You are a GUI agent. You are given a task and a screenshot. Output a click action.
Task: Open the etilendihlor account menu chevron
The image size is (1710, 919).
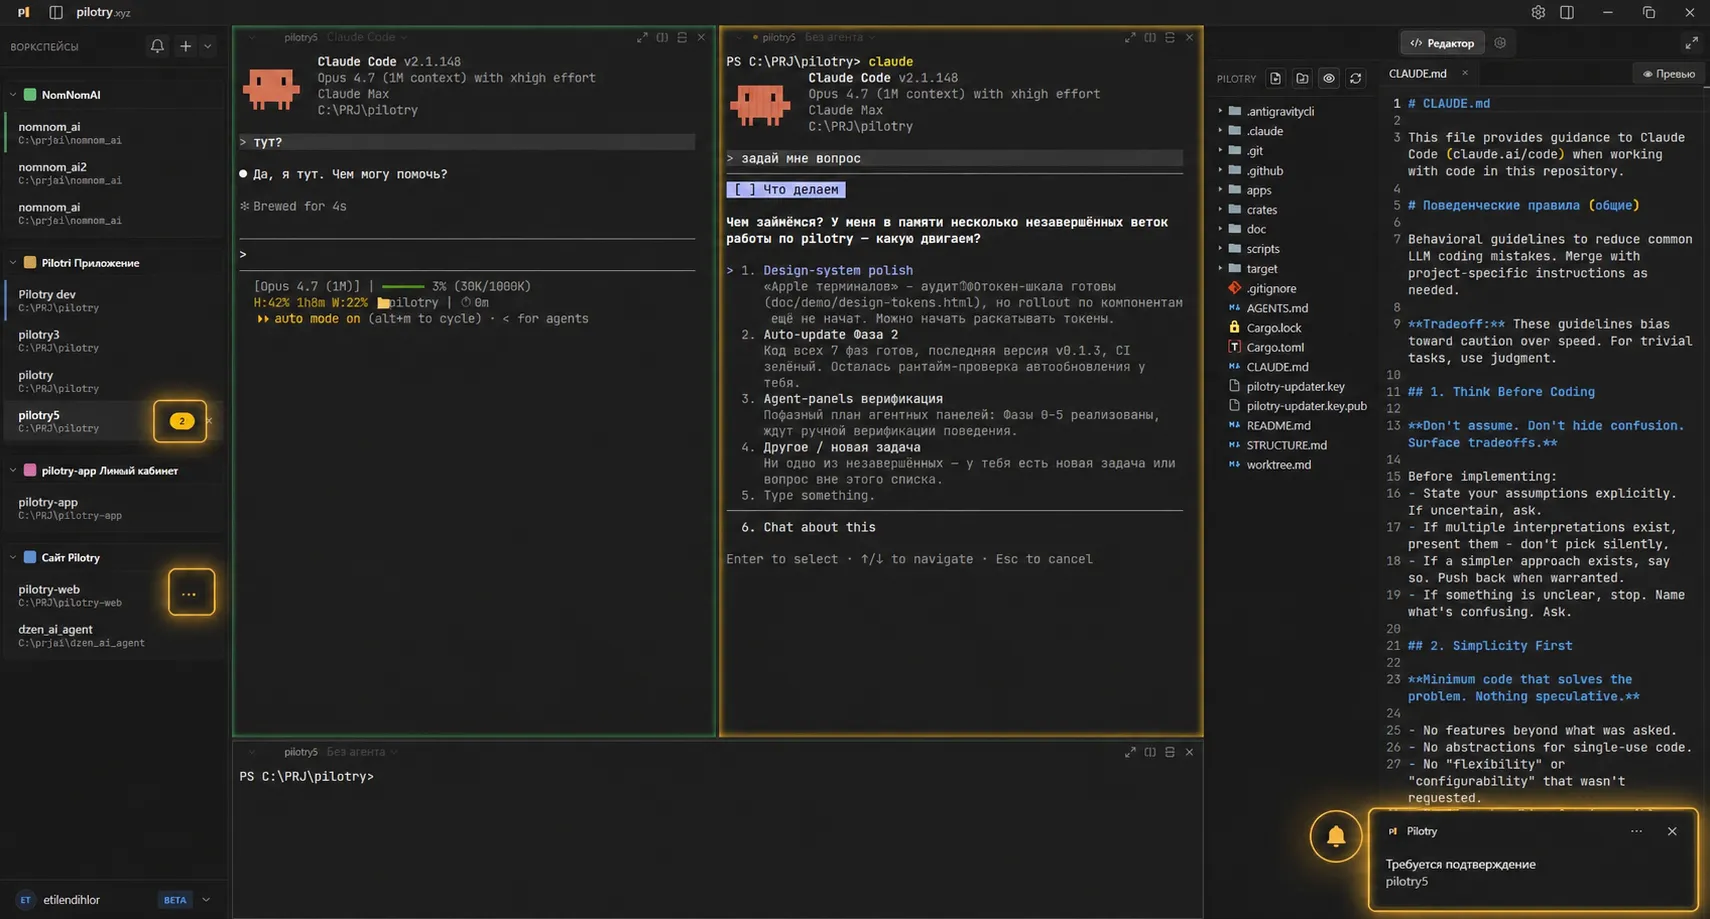206,900
